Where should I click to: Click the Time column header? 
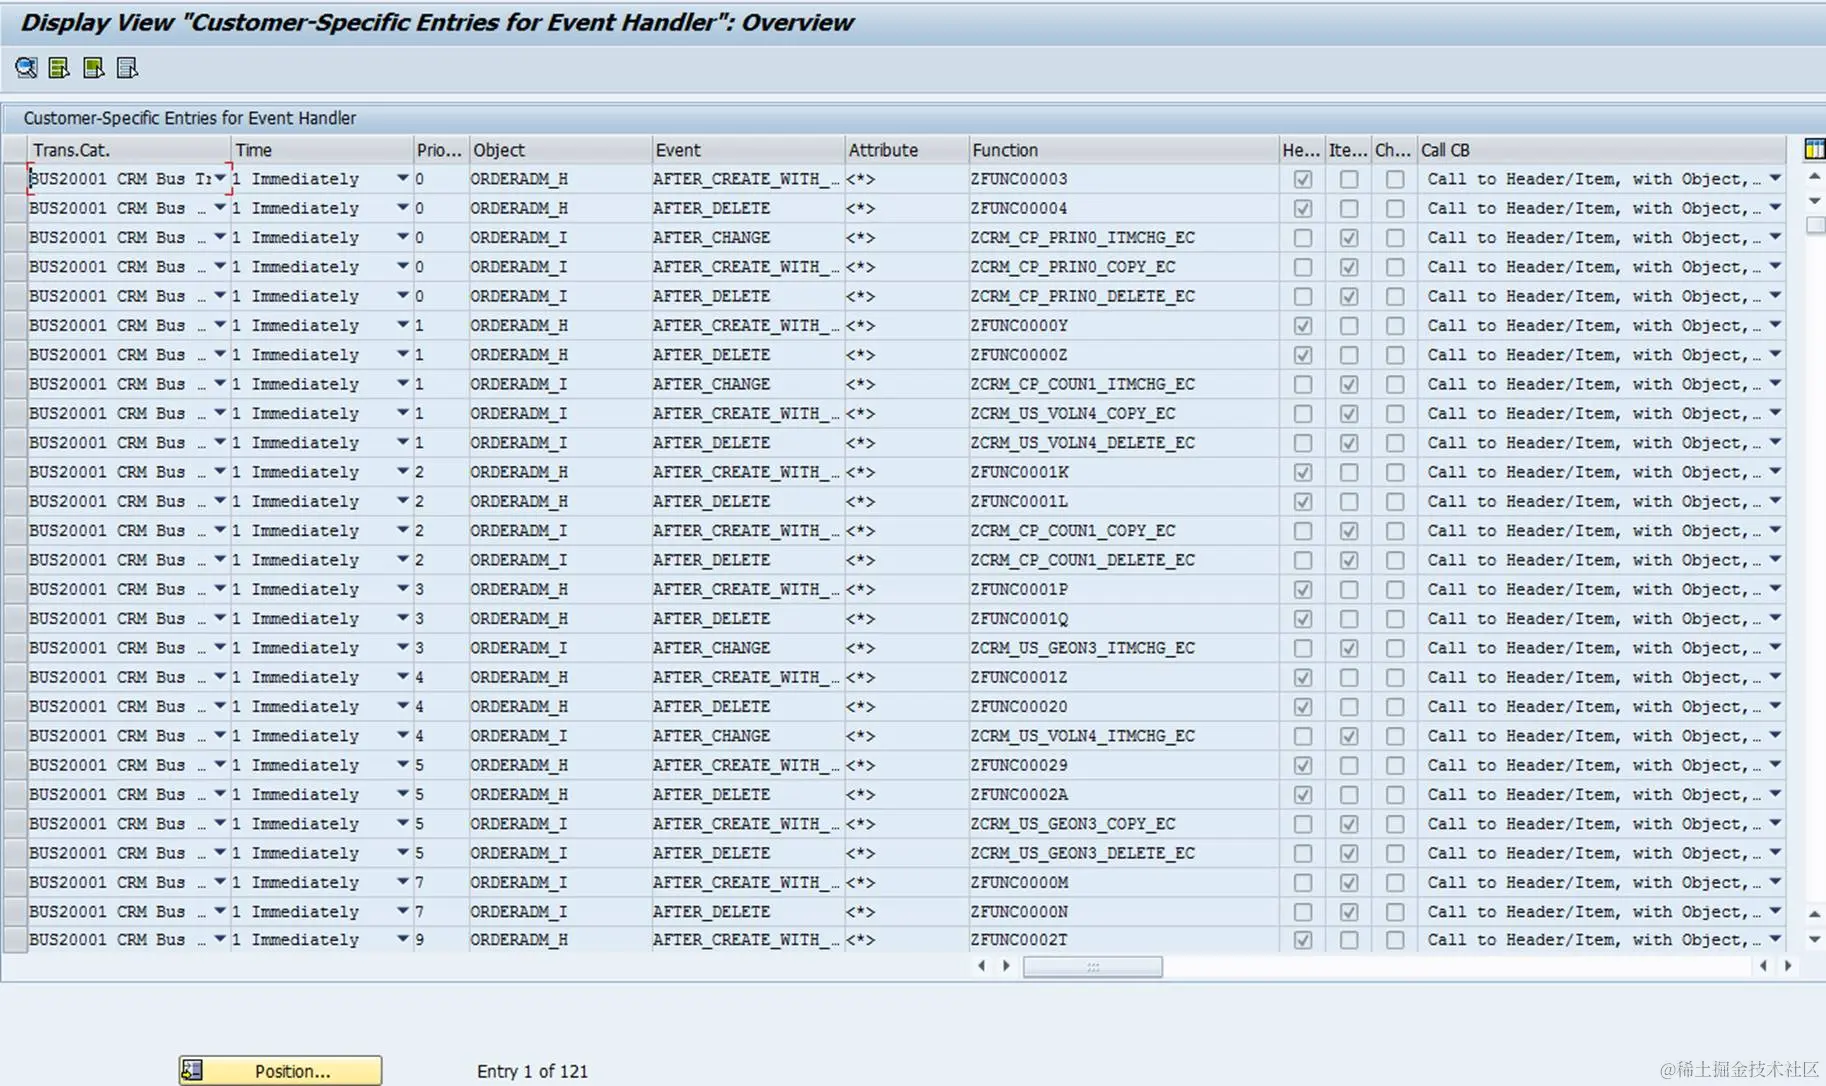[x=322, y=150]
